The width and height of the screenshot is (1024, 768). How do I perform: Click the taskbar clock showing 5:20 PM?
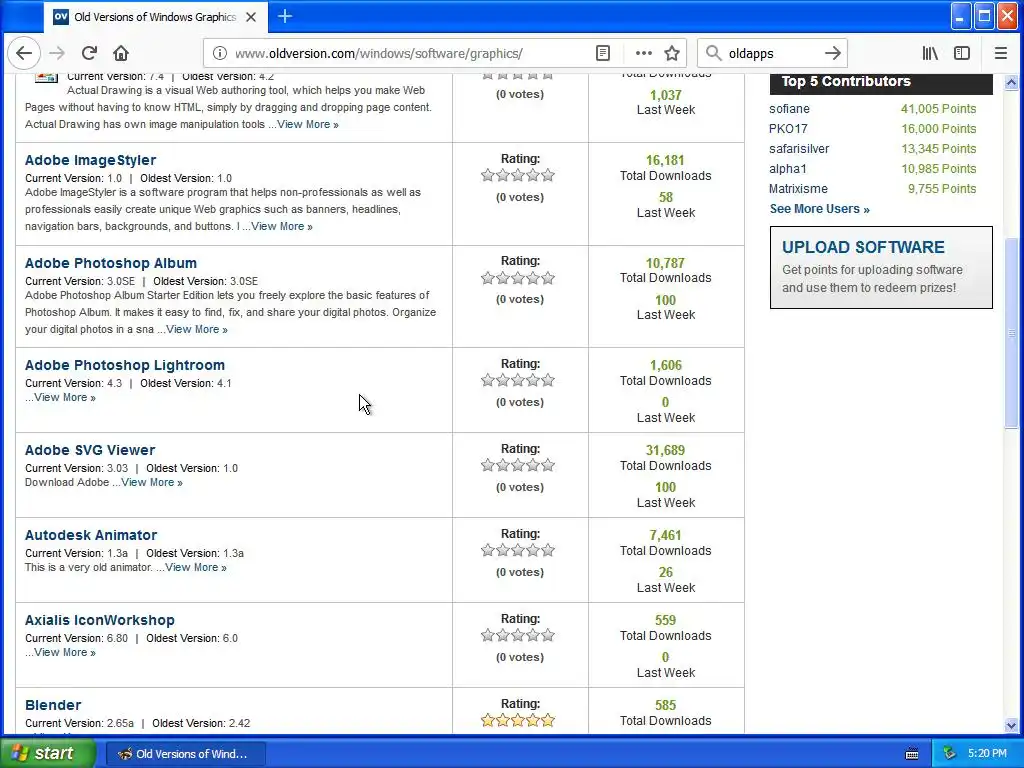point(987,754)
